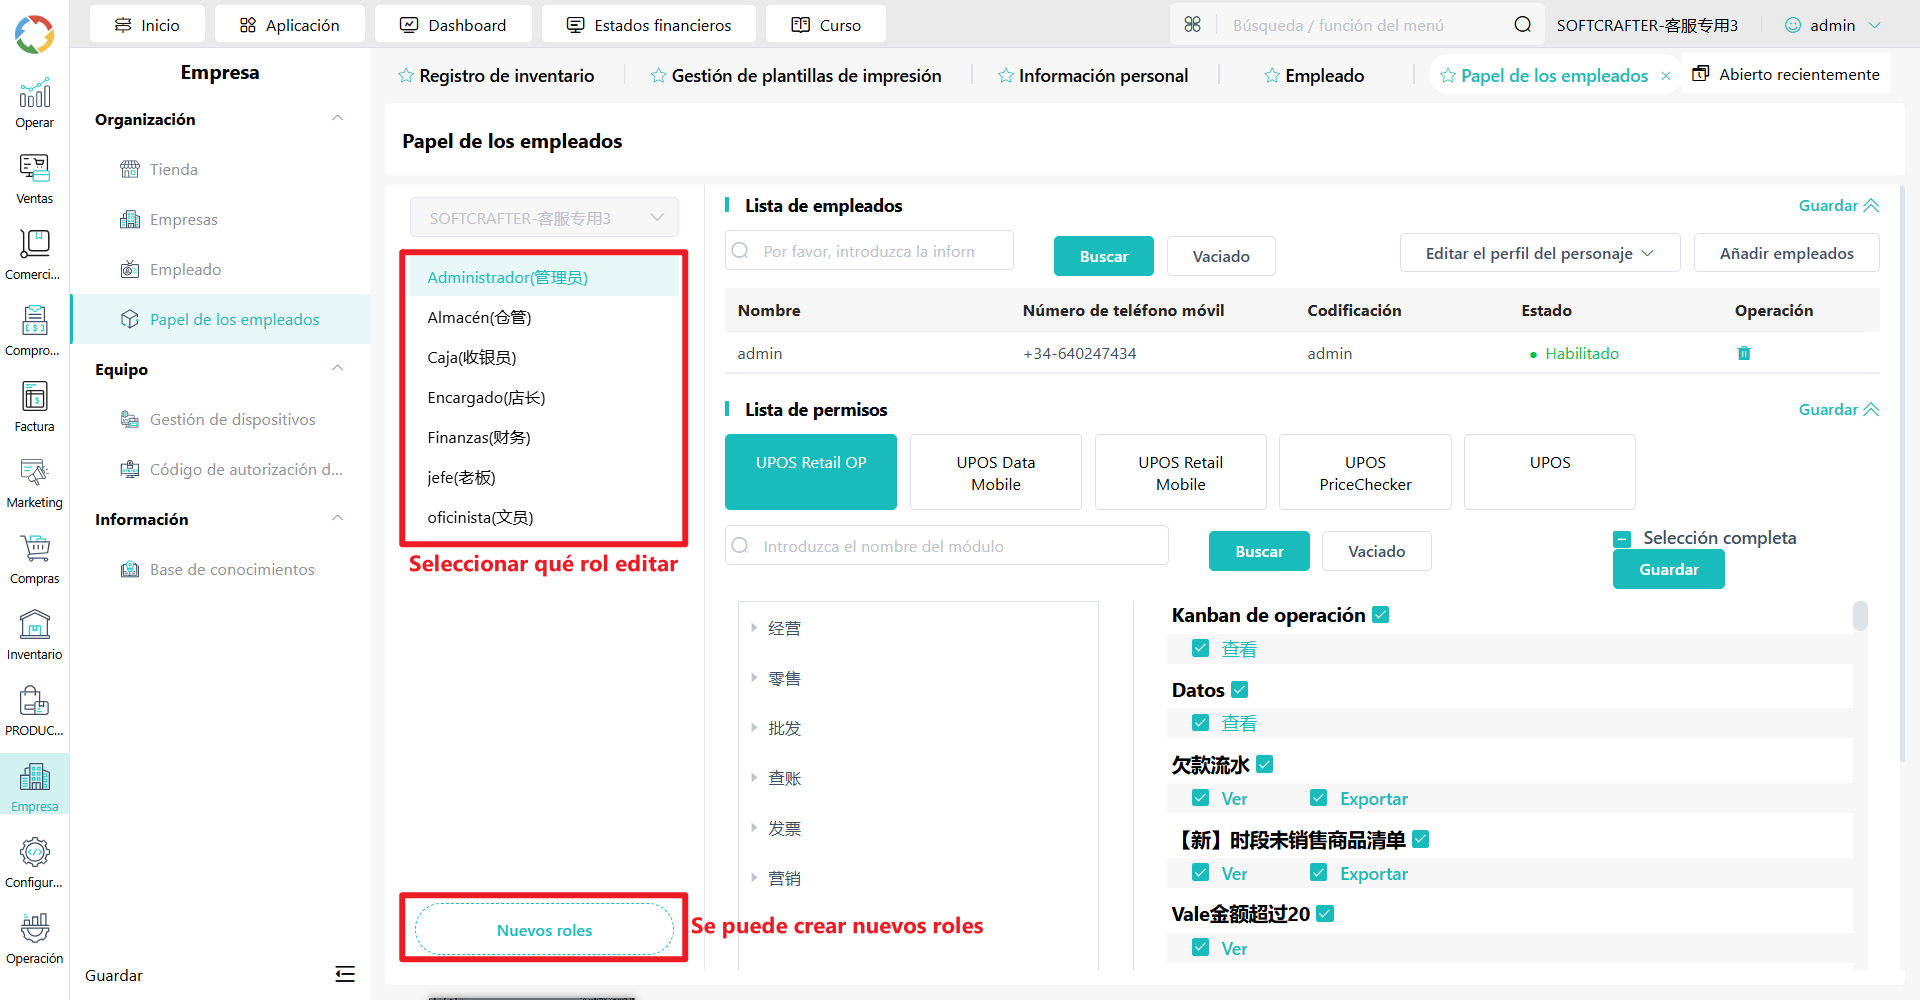Click the Añadir empleados button
1920x1000 pixels.
(1786, 253)
